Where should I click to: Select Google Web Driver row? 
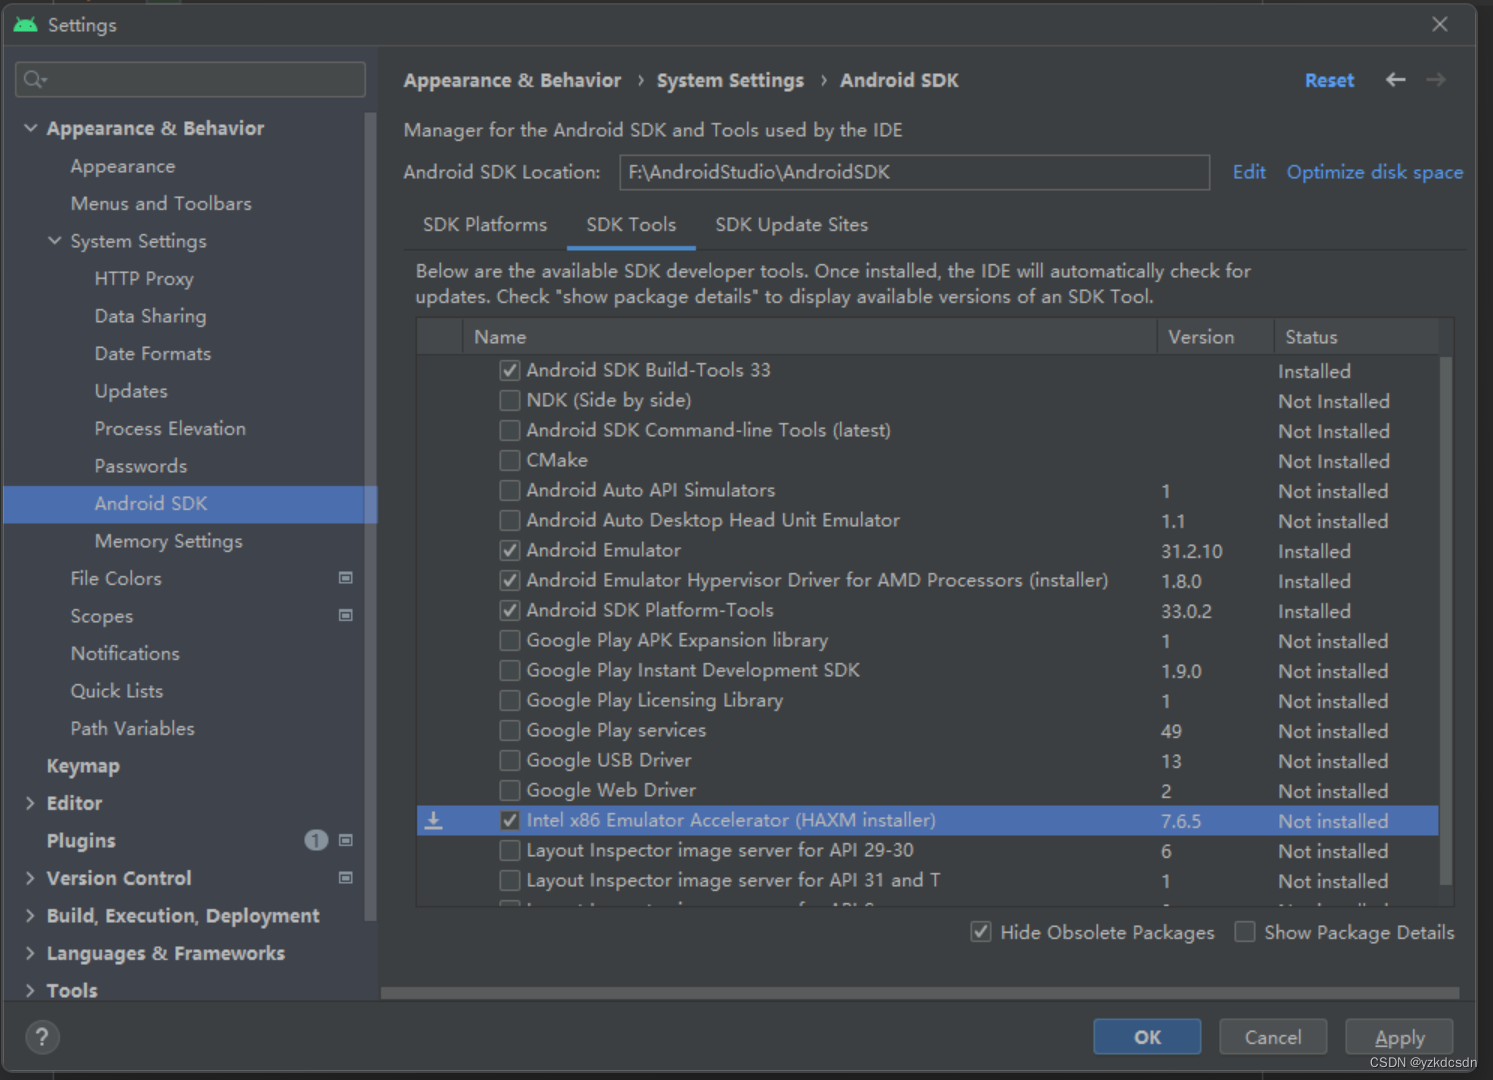(928, 791)
